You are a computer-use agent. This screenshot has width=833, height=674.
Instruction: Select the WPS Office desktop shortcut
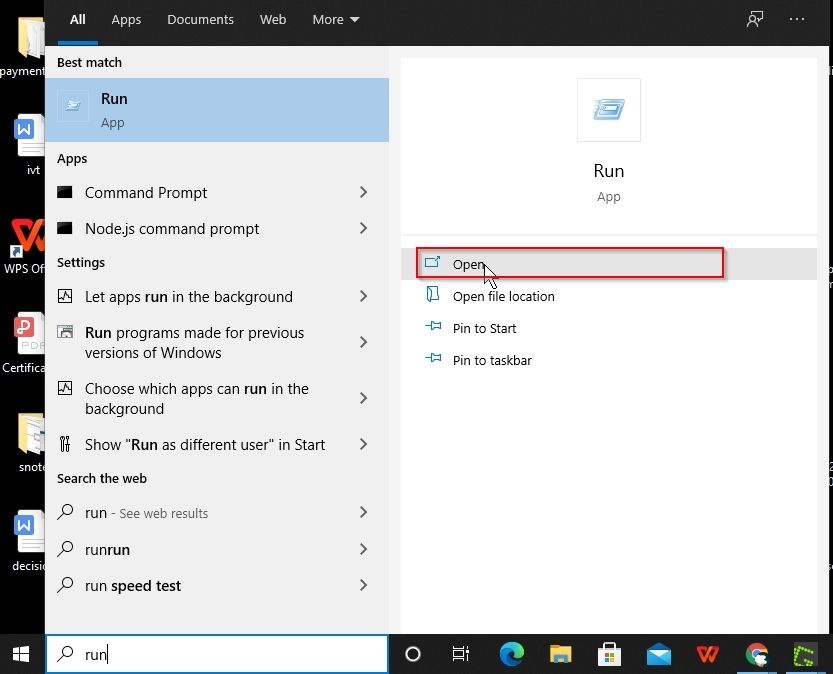(x=24, y=246)
